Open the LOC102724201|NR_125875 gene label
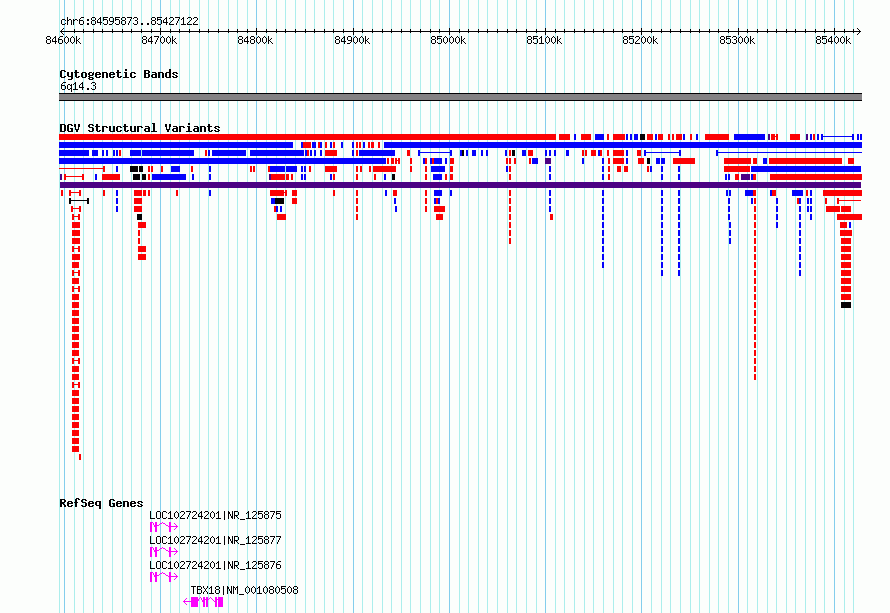This screenshot has width=890, height=613. 215,515
